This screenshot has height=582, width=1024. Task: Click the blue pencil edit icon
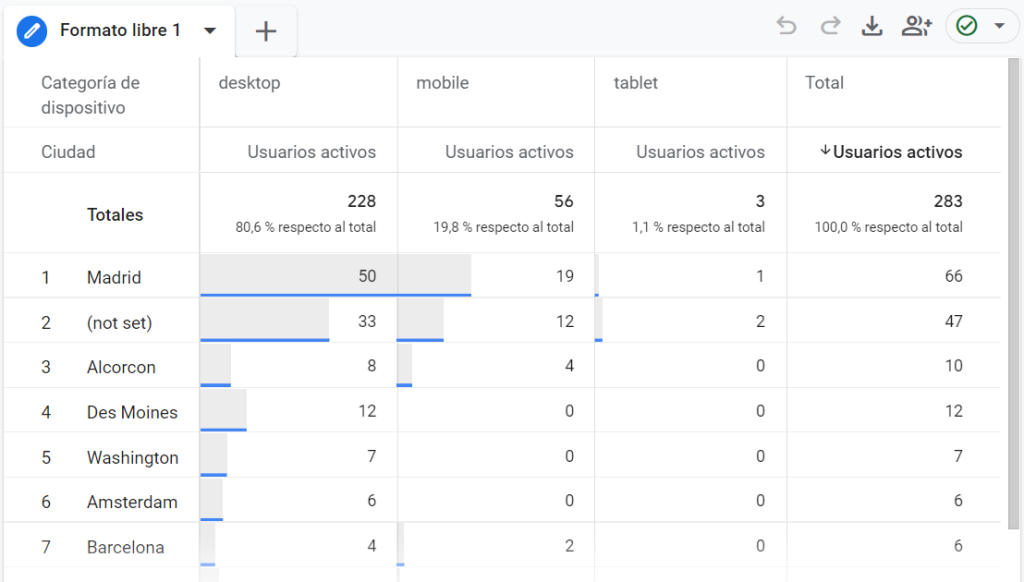click(x=32, y=31)
